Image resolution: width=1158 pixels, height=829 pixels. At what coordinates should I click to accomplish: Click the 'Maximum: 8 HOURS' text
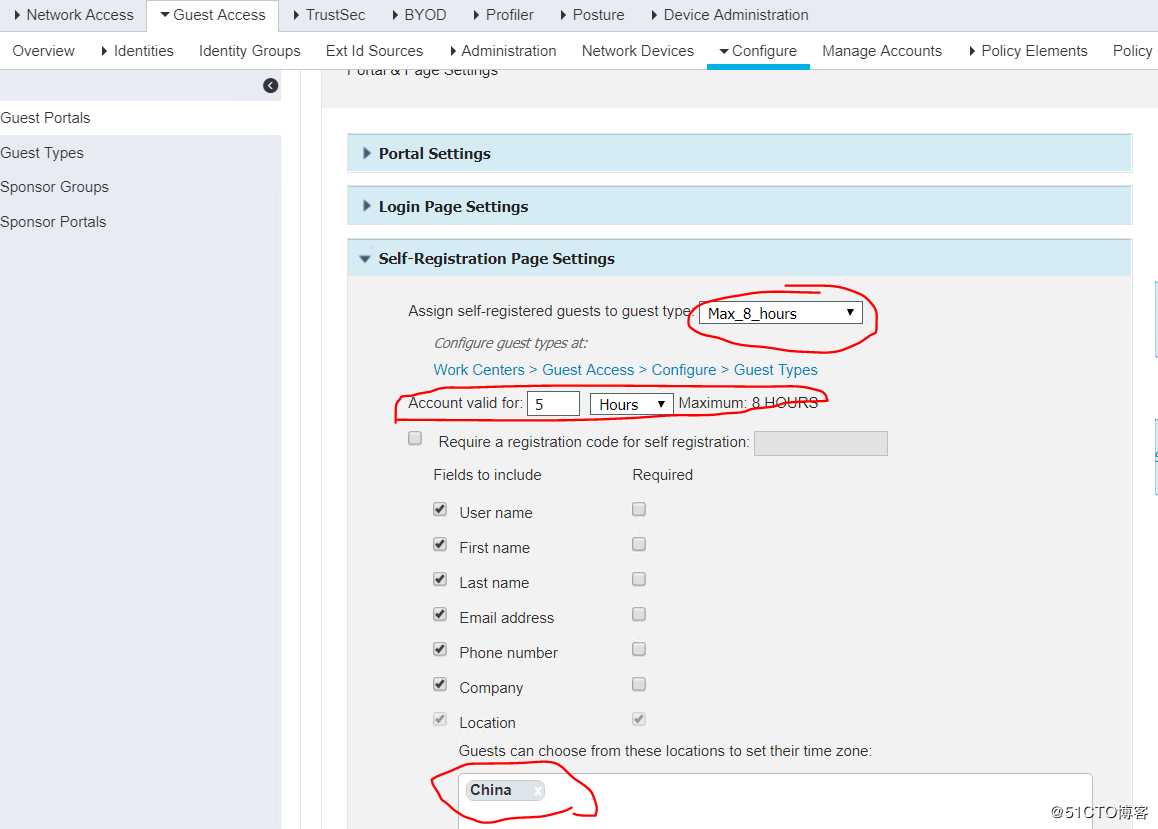click(x=748, y=403)
